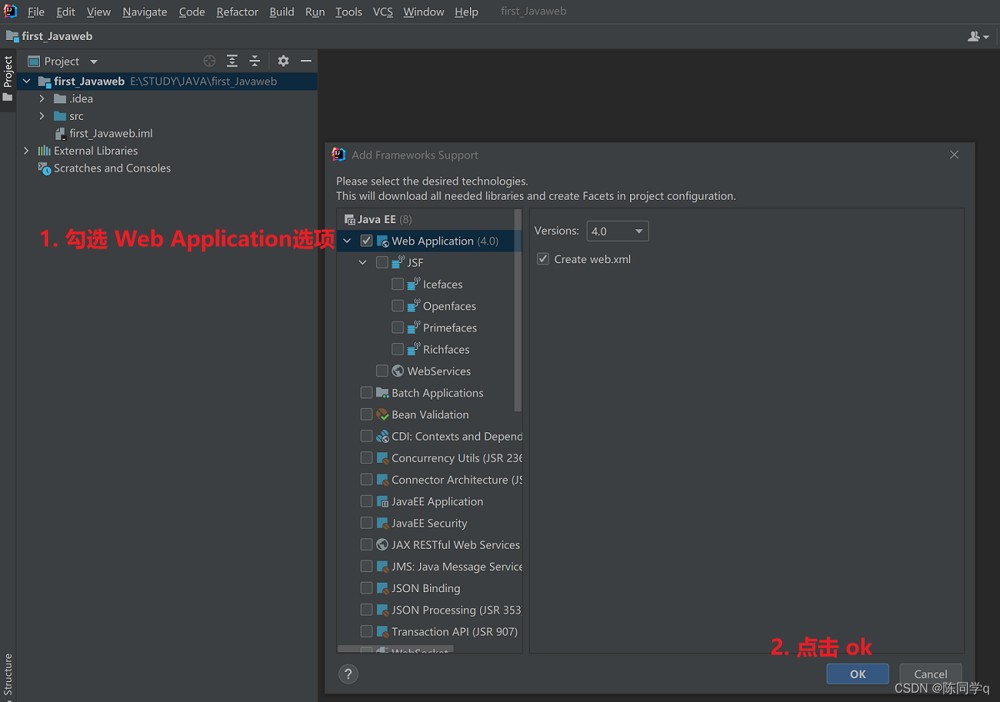Click the Bean Validation icon
Image resolution: width=1000 pixels, height=702 pixels.
(383, 414)
